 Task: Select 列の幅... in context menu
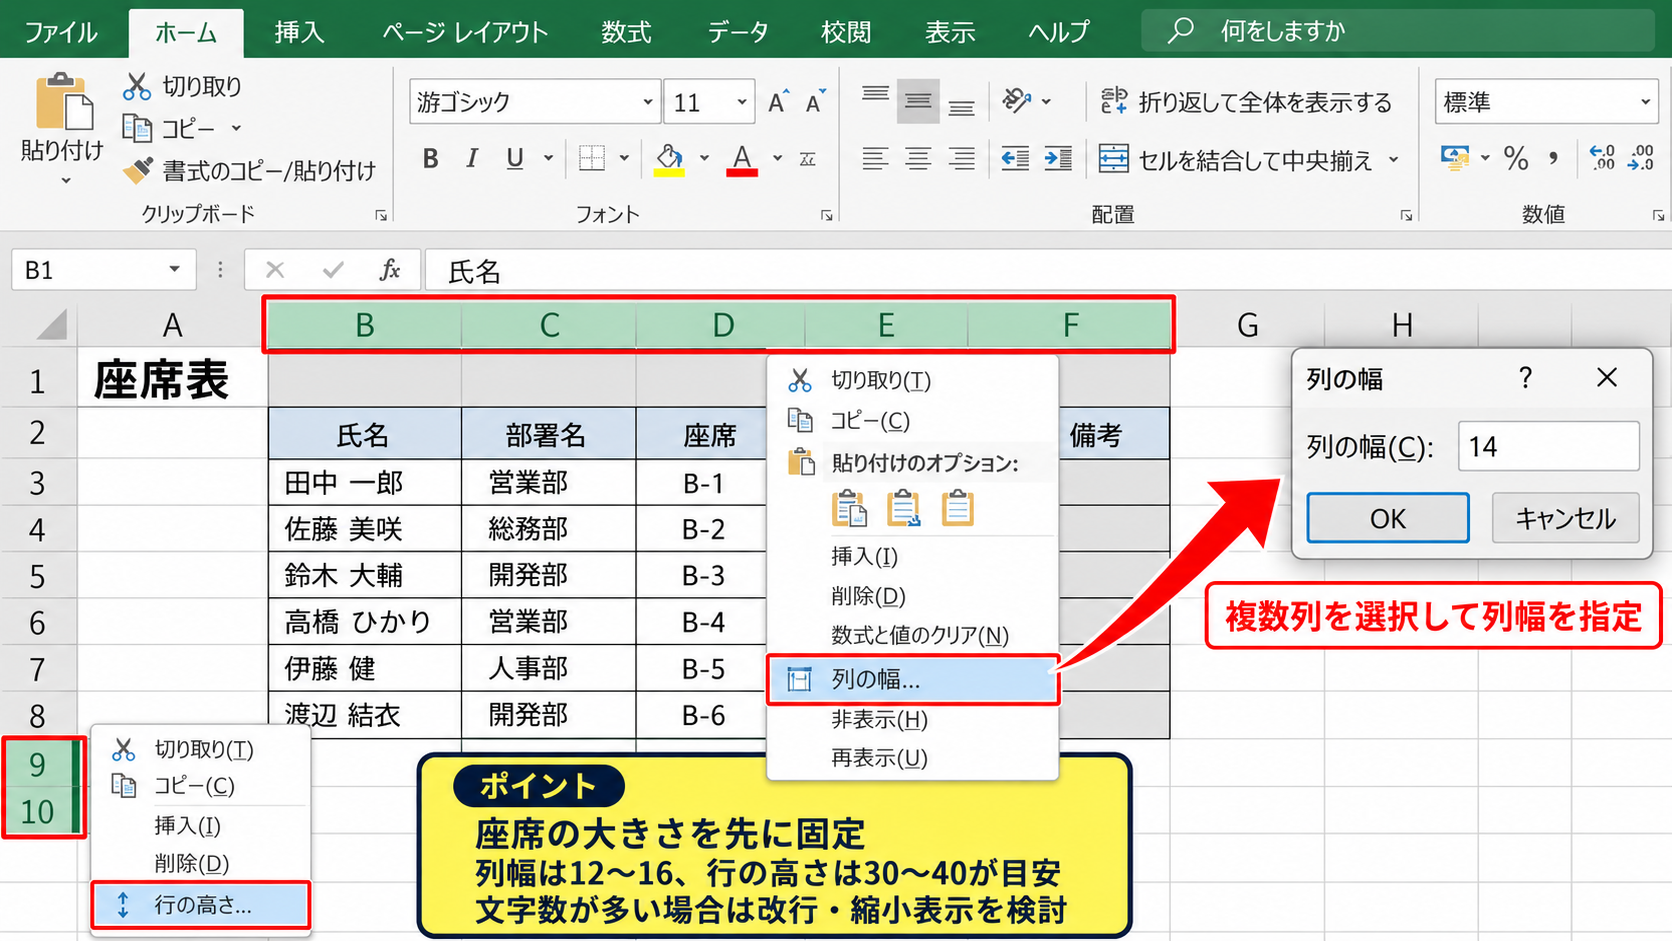(x=913, y=680)
